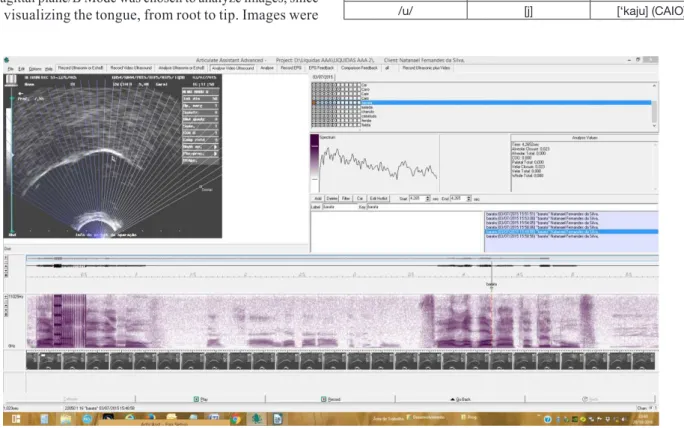Click the Spectrum plot
The width and height of the screenshot is (684, 428).
coord(379,164)
